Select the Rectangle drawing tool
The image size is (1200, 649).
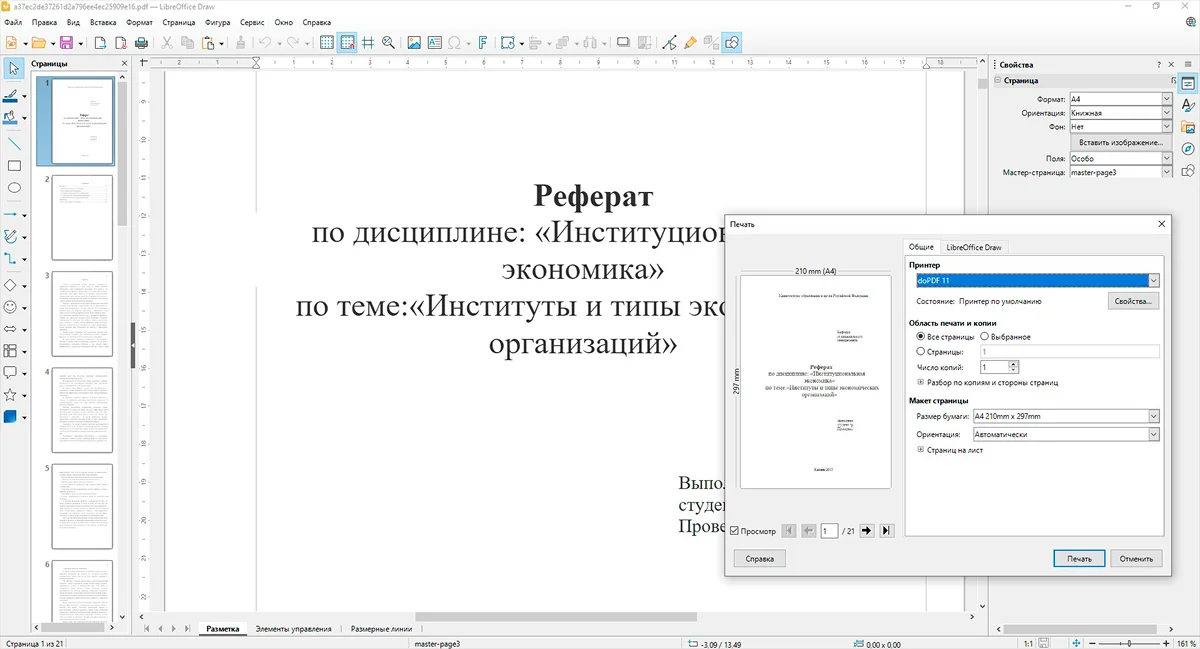tap(14, 166)
